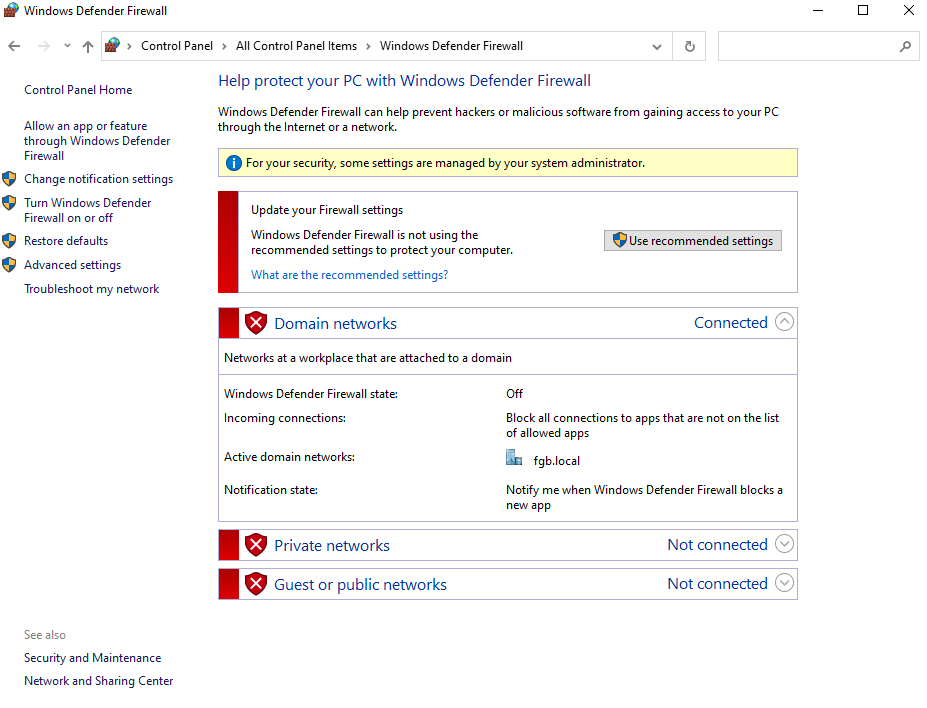The height and width of the screenshot is (708, 927).
Task: Click Use recommended settings button
Action: [692, 241]
